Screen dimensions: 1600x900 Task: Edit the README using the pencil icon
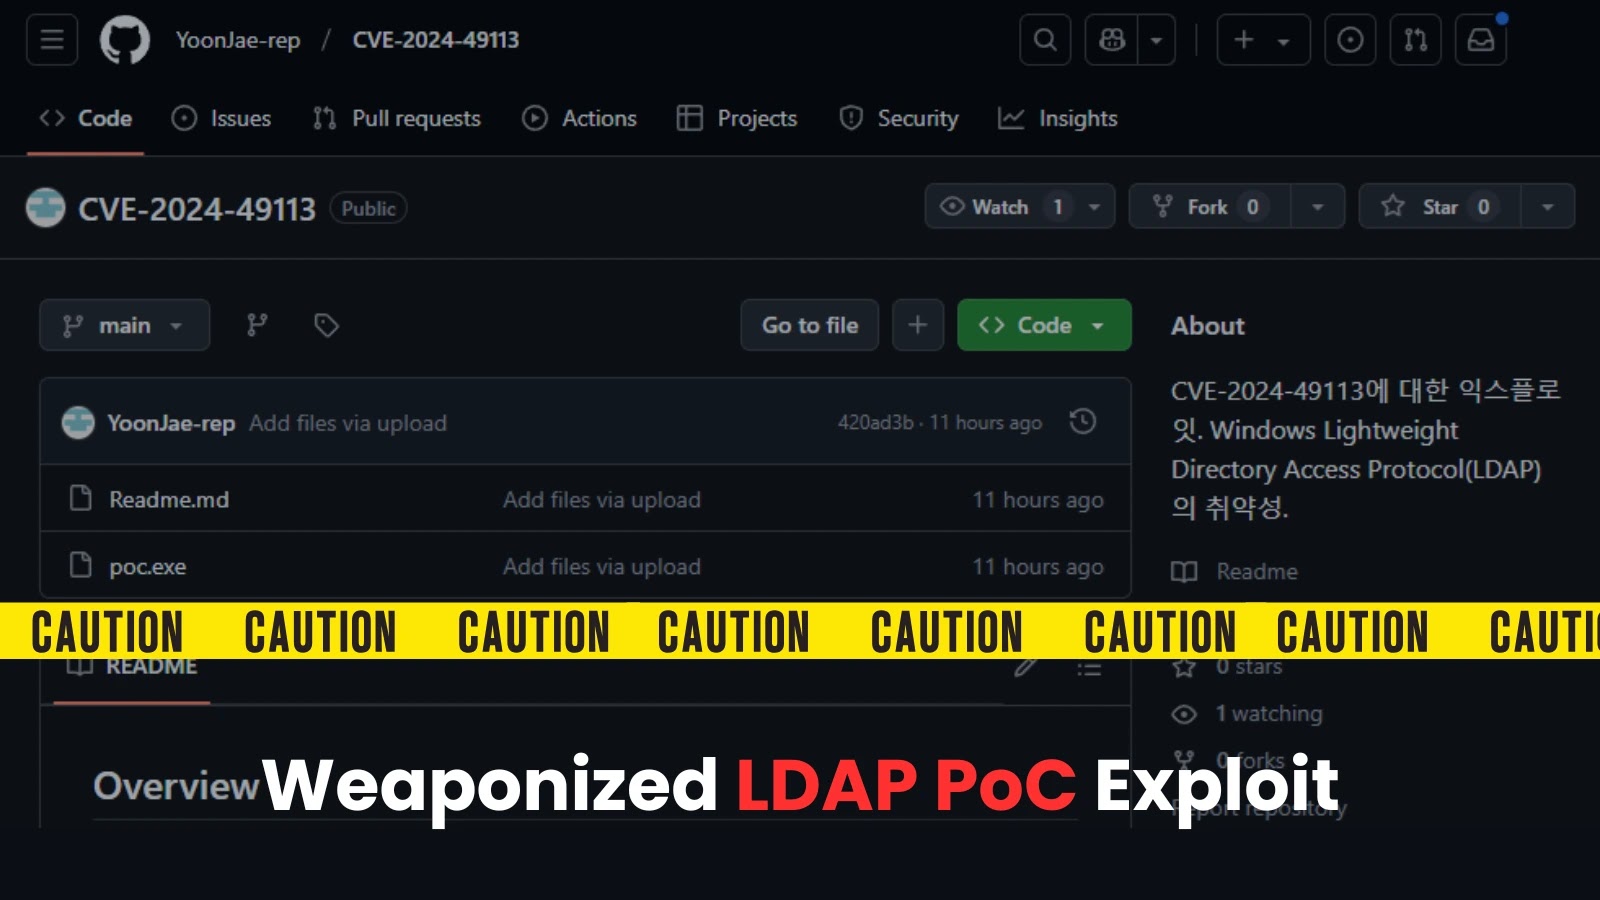pyautogui.click(x=1024, y=667)
